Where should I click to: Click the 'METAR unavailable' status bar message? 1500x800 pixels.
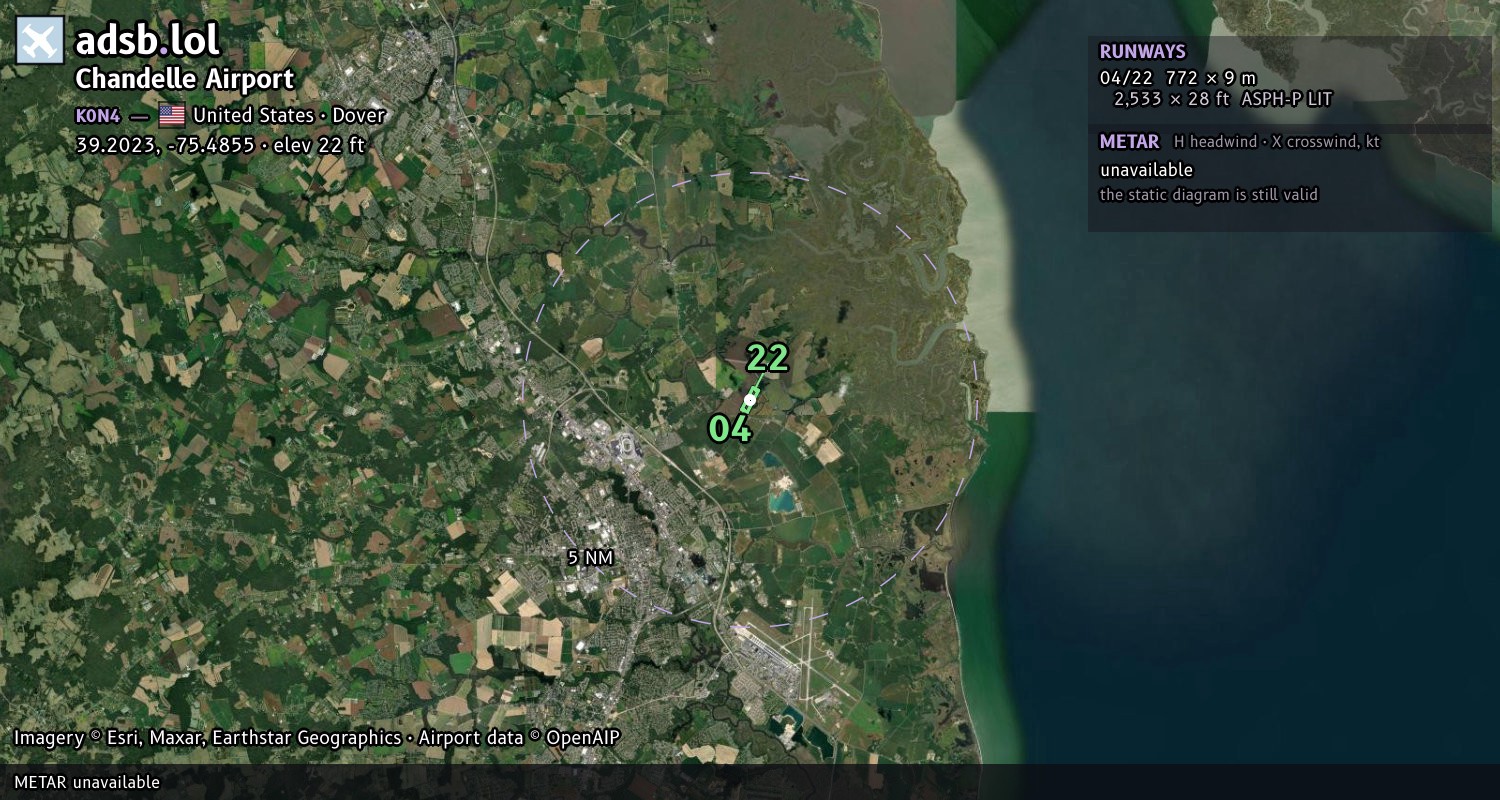click(x=87, y=782)
